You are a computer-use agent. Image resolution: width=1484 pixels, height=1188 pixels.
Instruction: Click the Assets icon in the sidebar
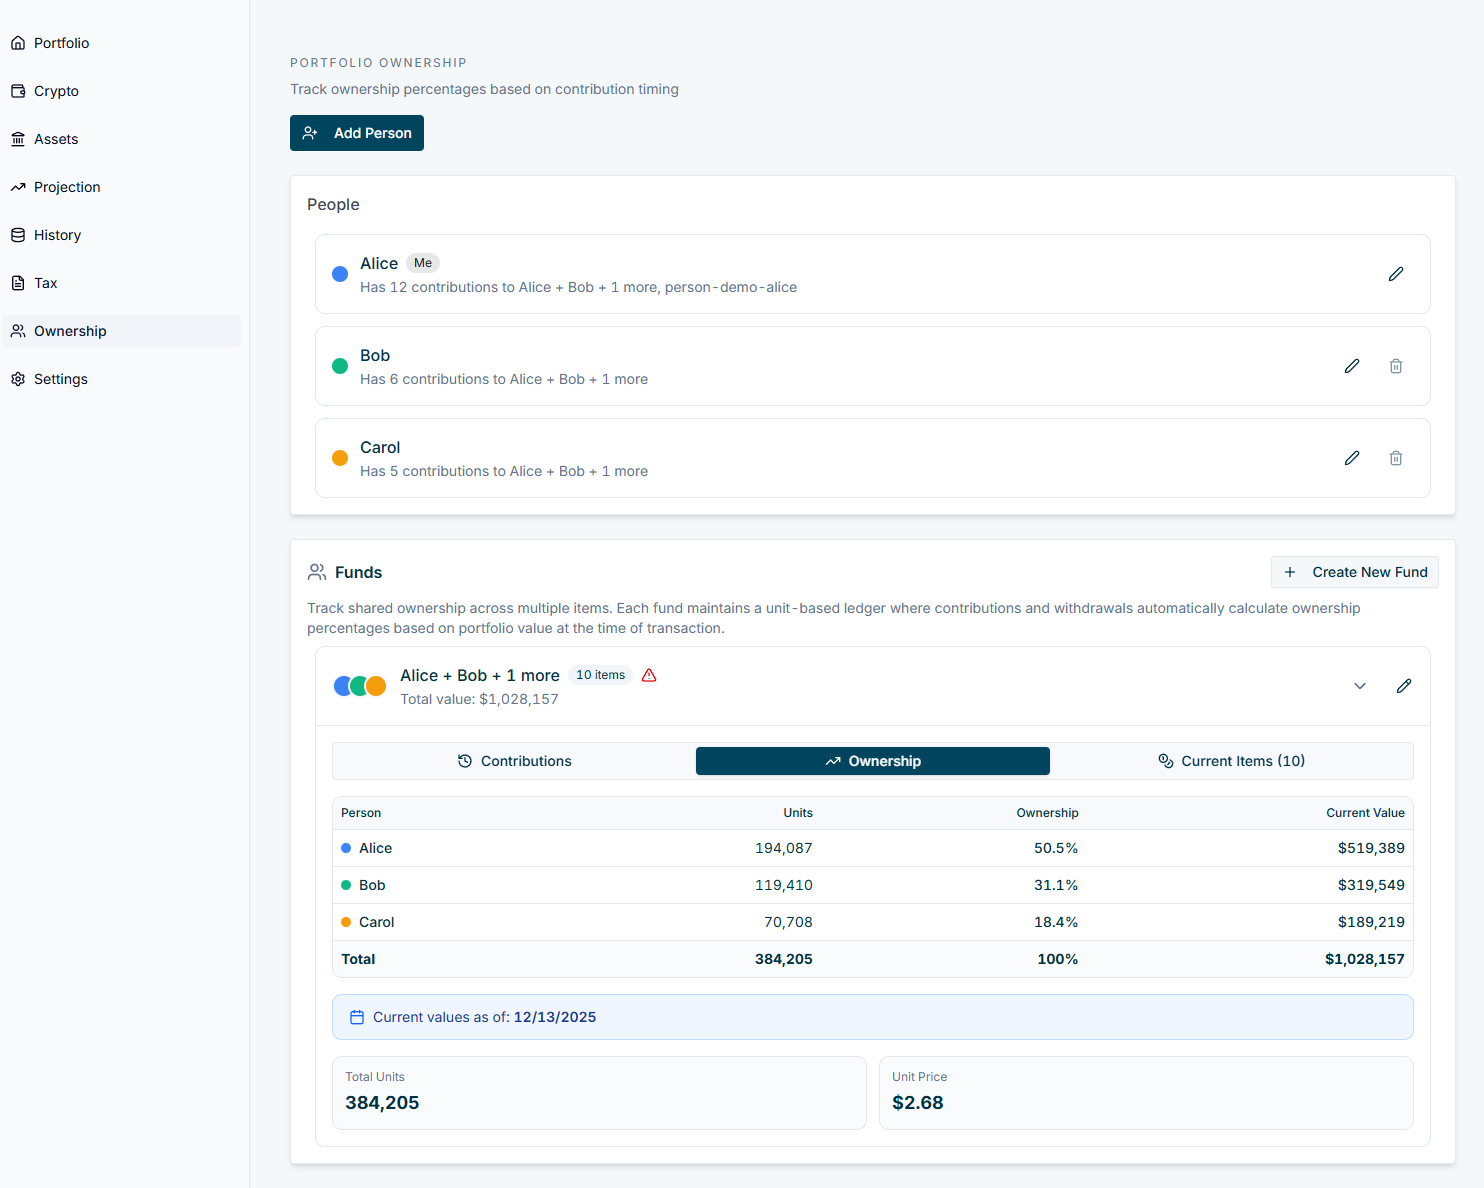point(18,139)
